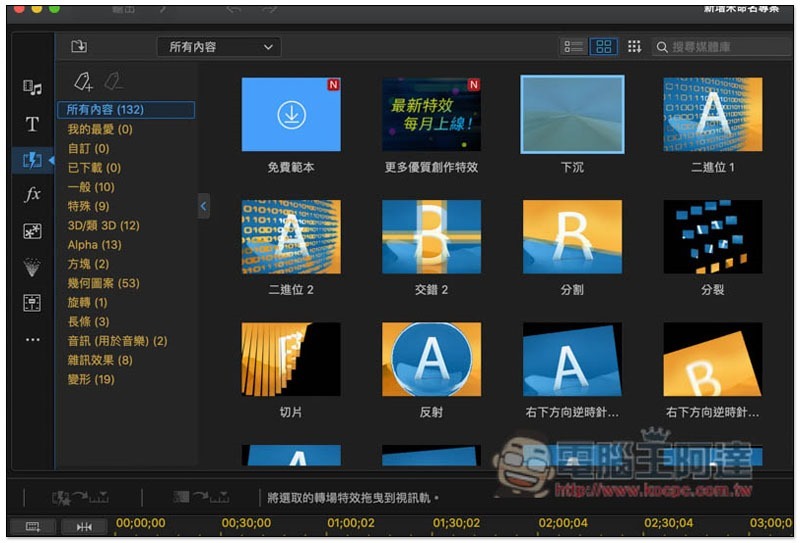Screen dimensions: 800x543
Task: Select 一般 (10) category
Action: pos(91,187)
